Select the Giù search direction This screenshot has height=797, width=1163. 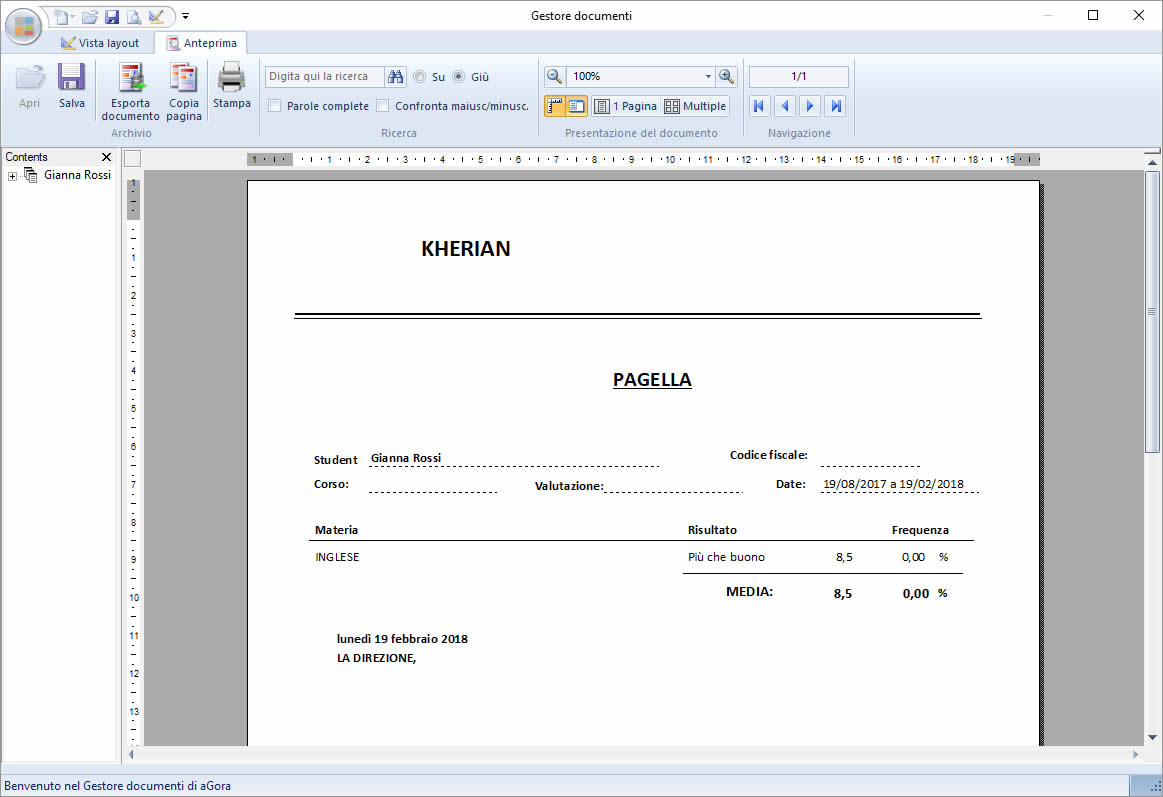click(x=459, y=76)
